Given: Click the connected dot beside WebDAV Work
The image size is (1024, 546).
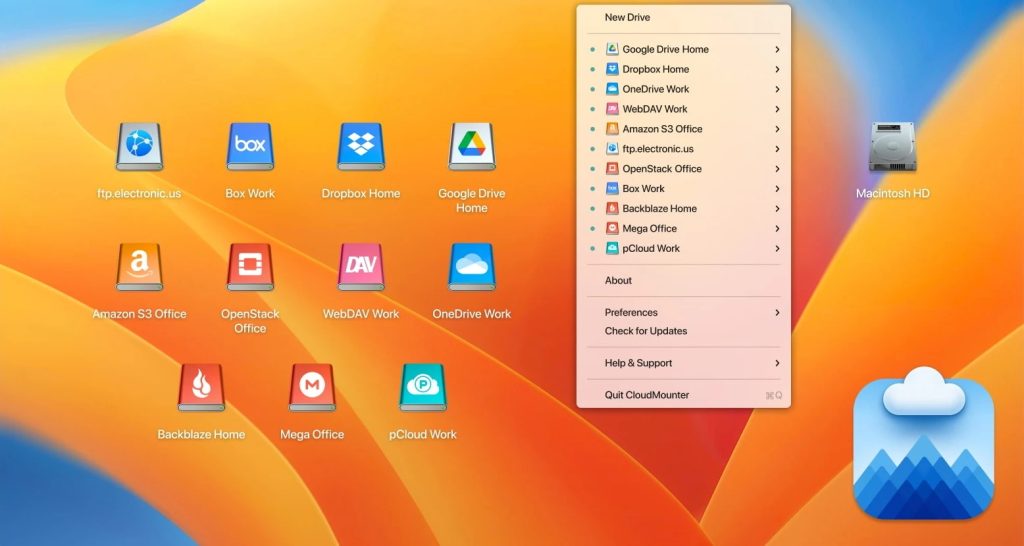Looking at the screenshot, I should (592, 108).
